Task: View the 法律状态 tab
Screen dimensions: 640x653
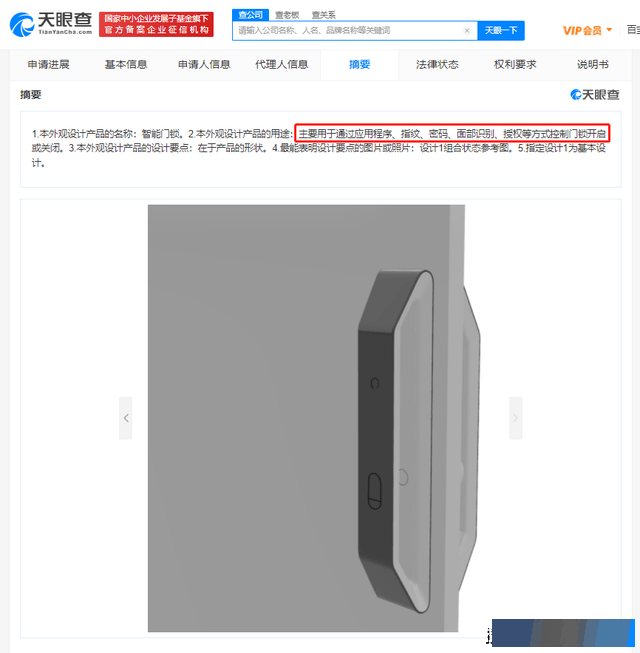Action: 437,65
